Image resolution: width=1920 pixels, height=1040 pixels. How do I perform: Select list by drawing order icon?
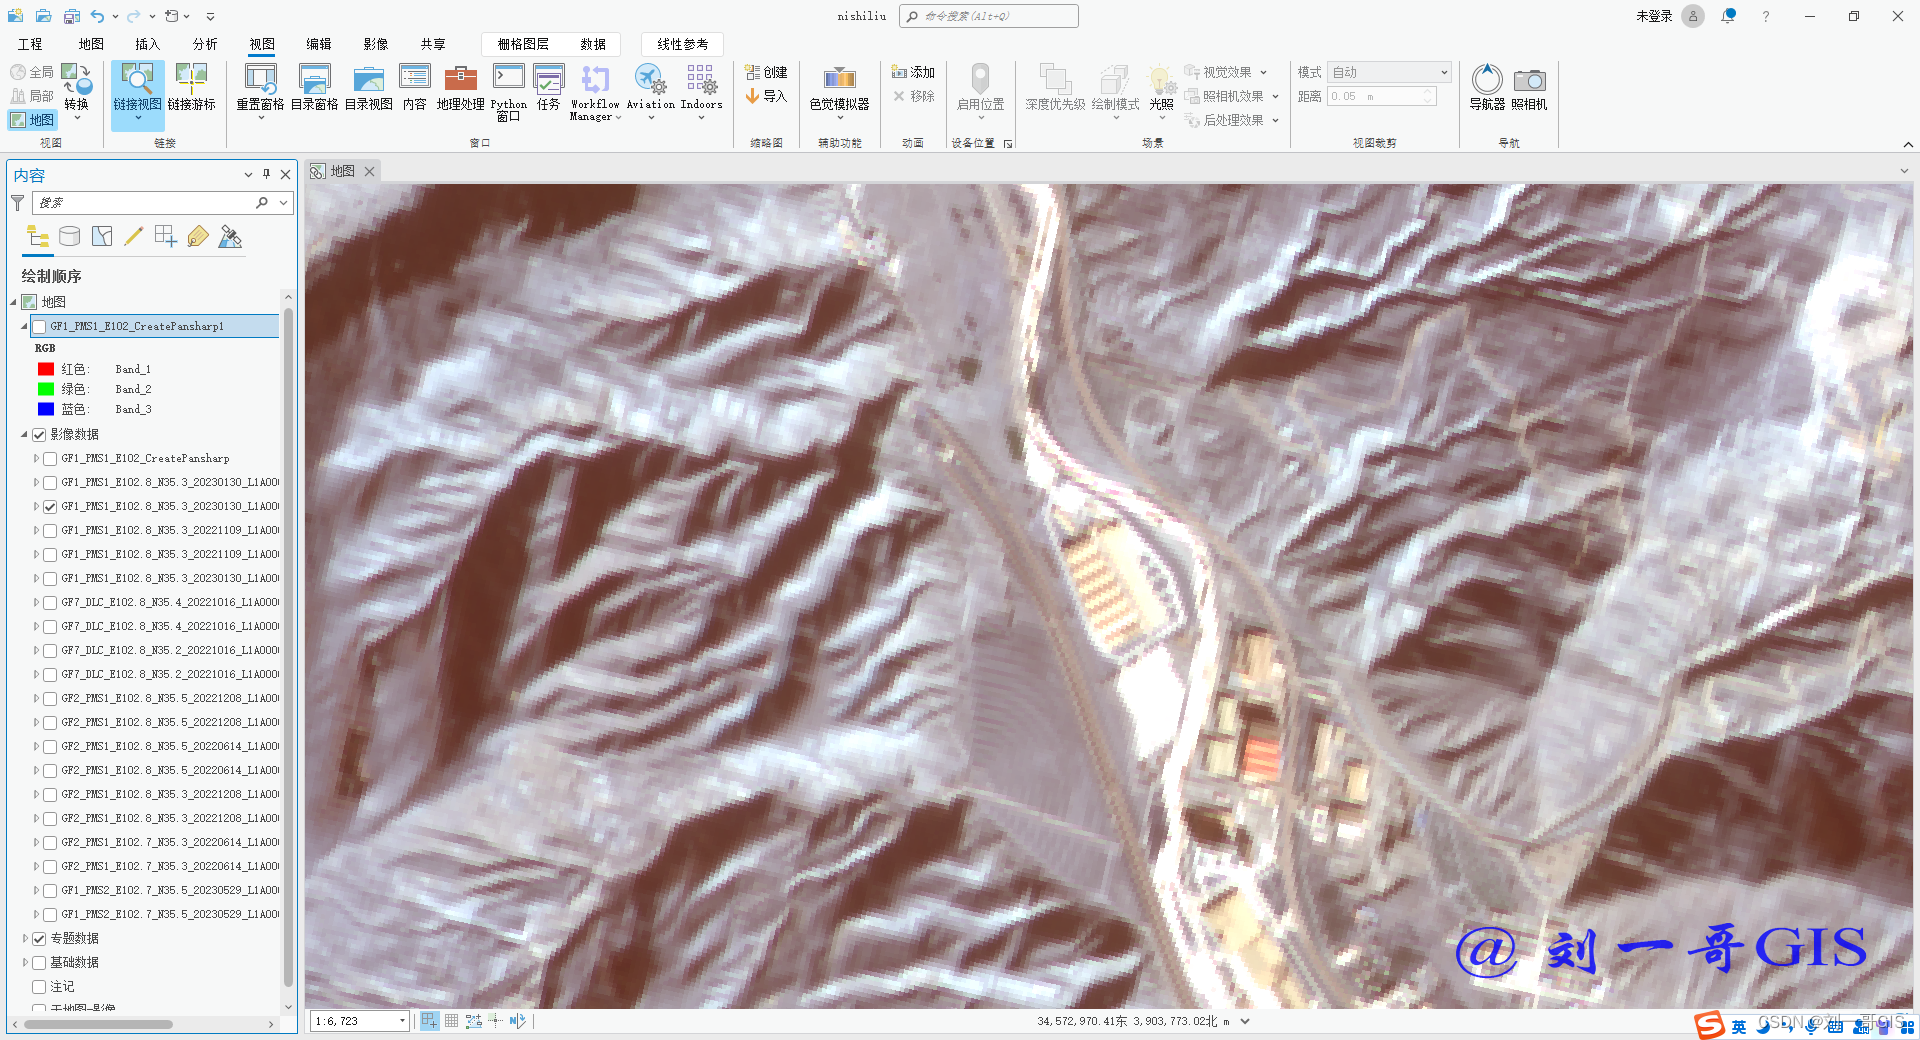click(38, 237)
